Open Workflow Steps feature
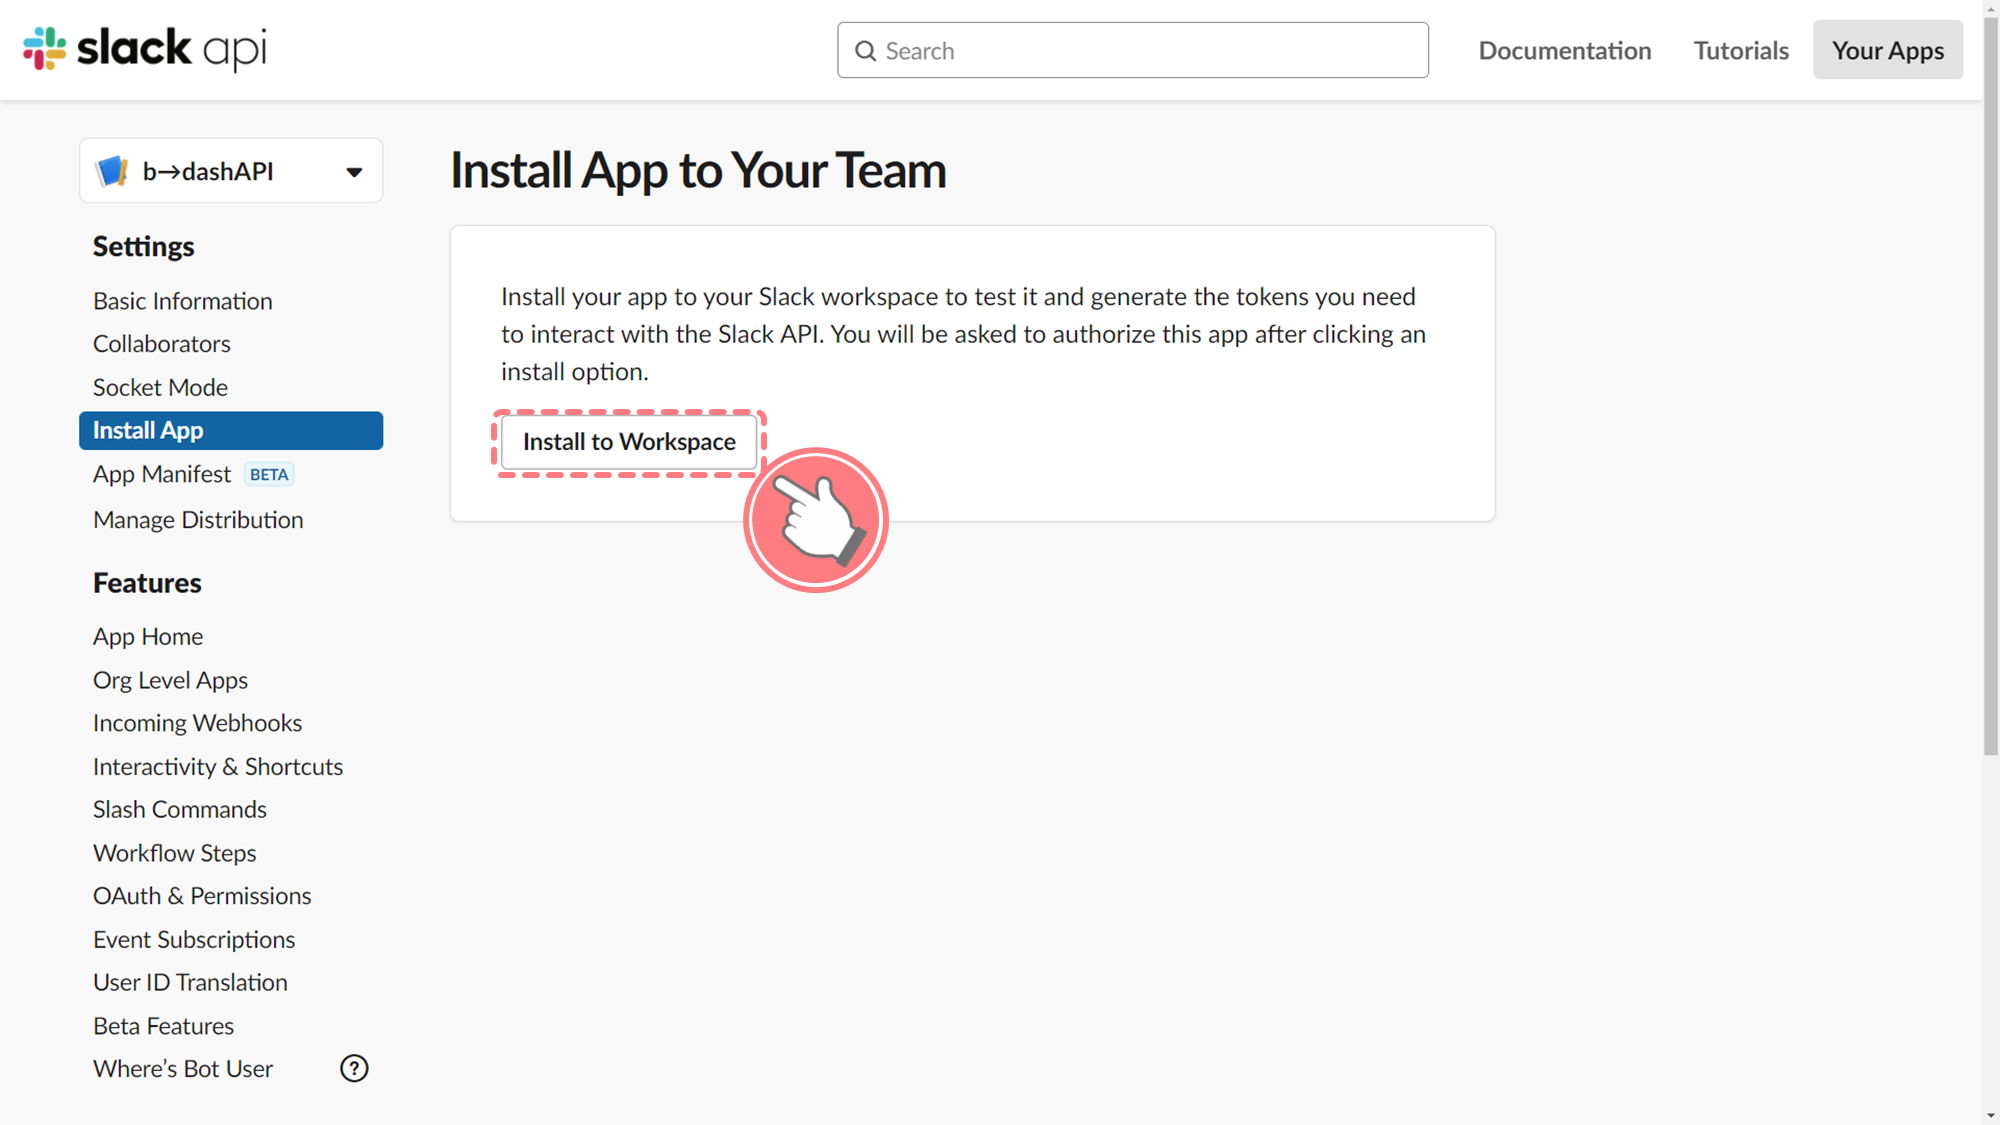 click(174, 853)
